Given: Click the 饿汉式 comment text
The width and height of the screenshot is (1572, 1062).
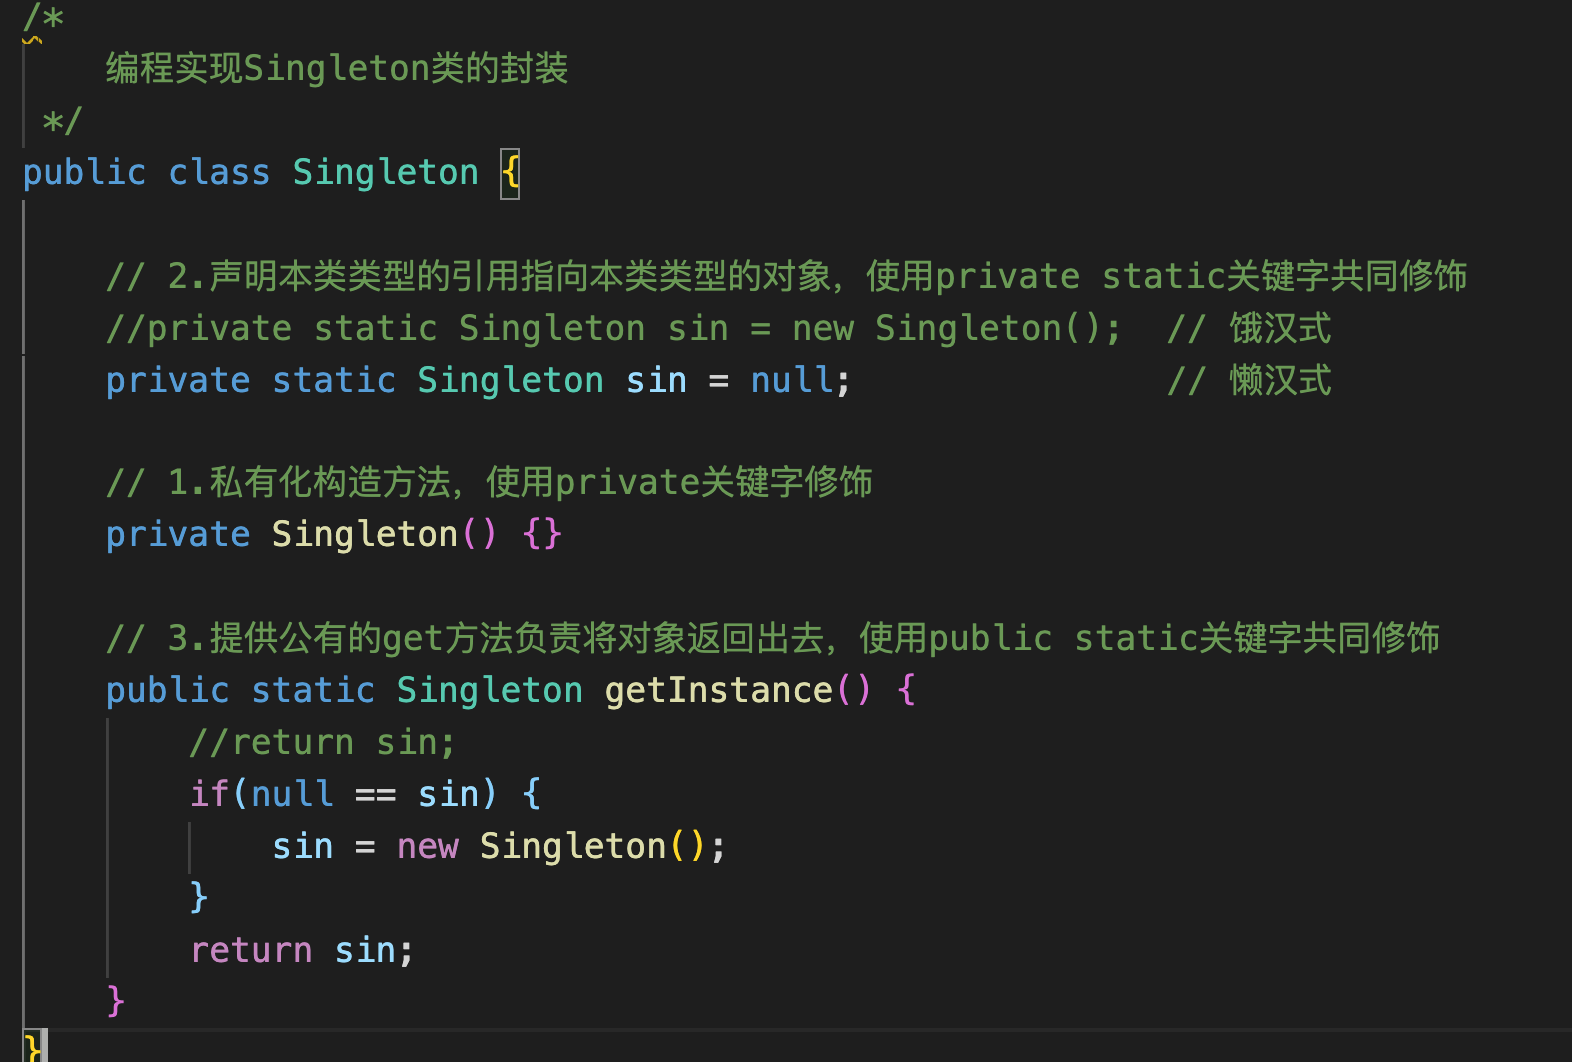Looking at the screenshot, I should pyautogui.click(x=1280, y=328).
